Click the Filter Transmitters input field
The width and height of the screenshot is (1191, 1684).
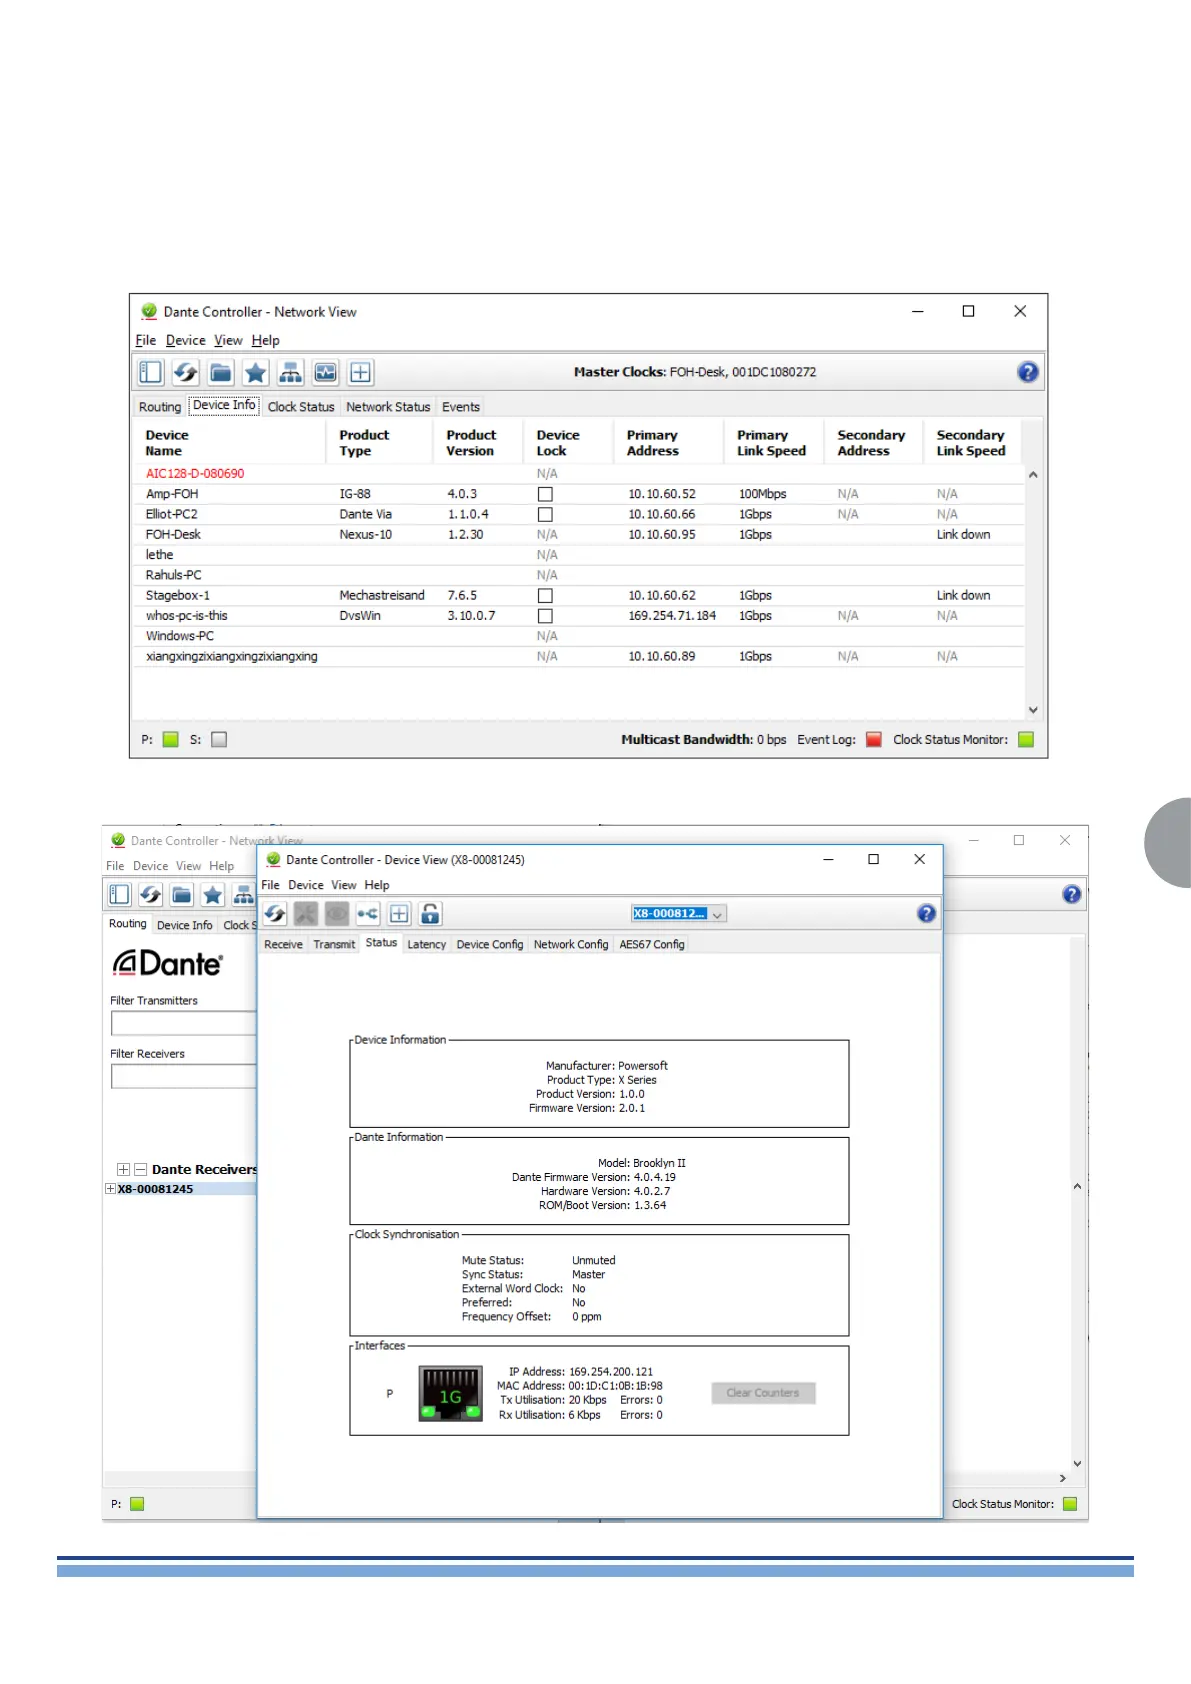(184, 1023)
